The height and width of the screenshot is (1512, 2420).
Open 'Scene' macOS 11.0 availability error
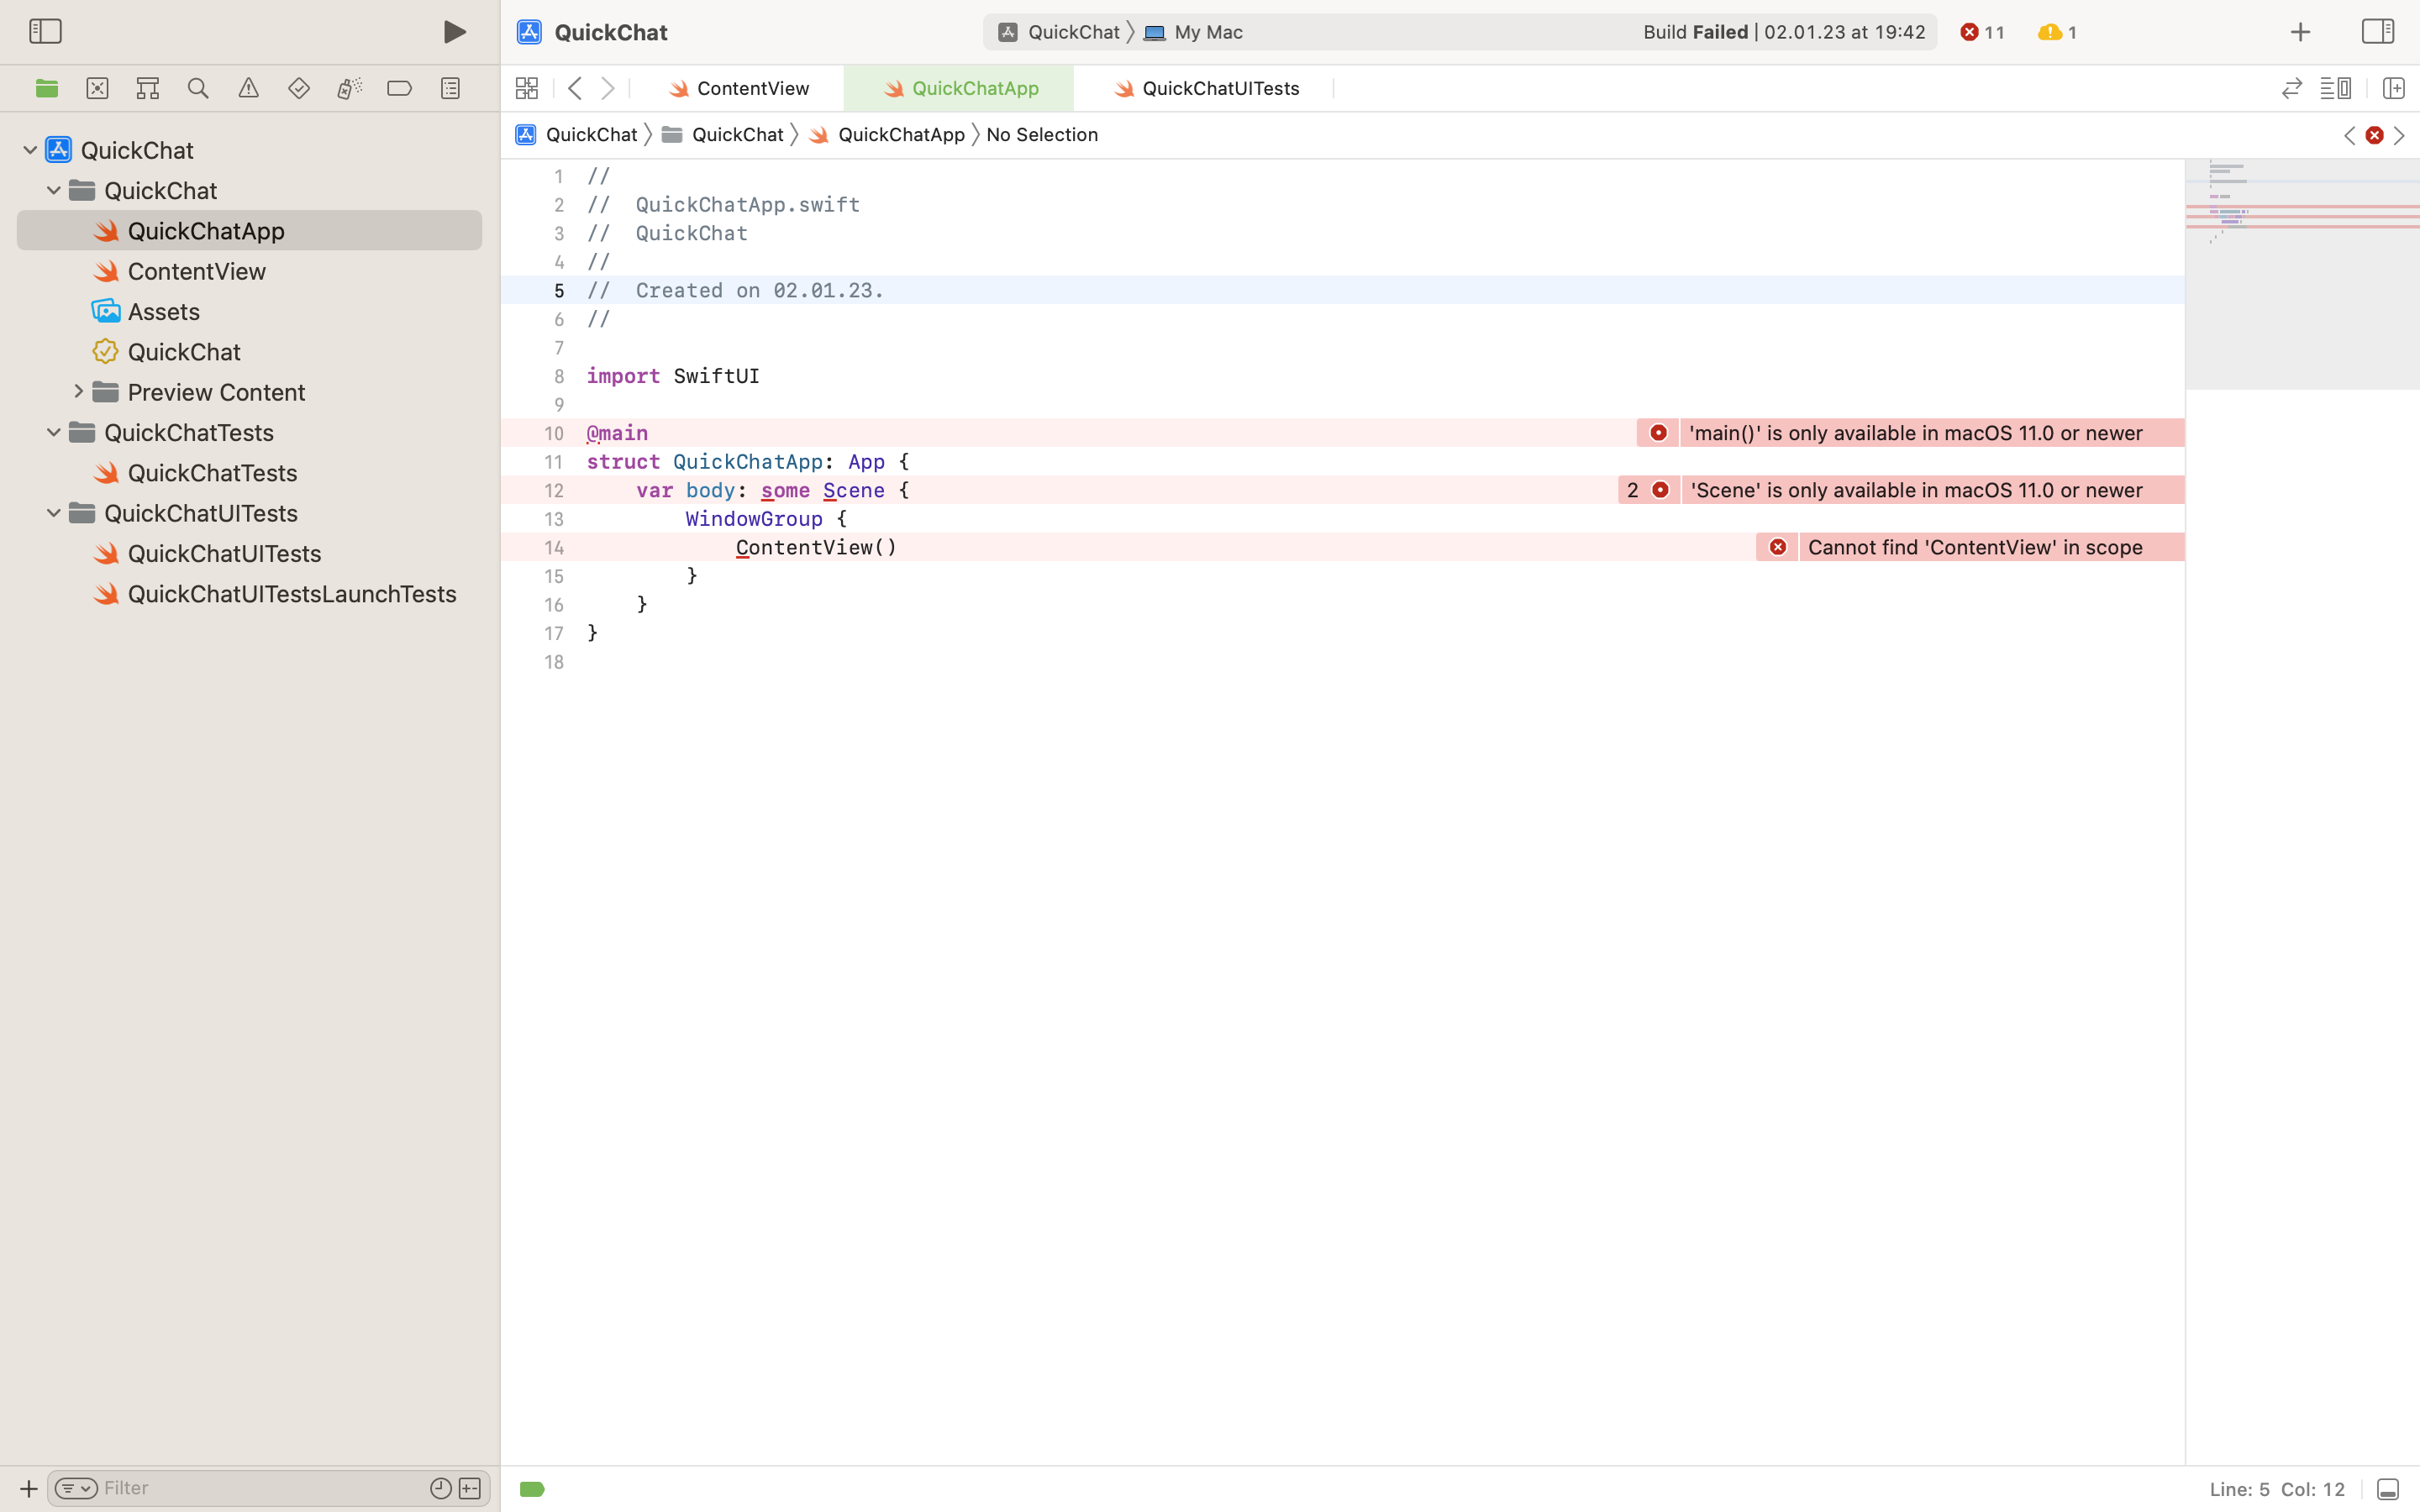pyautogui.click(x=1916, y=490)
